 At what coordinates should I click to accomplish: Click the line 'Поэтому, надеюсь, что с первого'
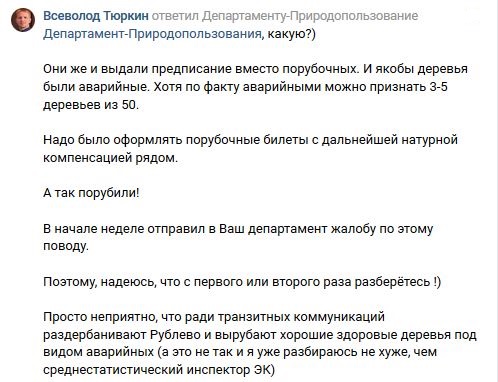pos(242,282)
